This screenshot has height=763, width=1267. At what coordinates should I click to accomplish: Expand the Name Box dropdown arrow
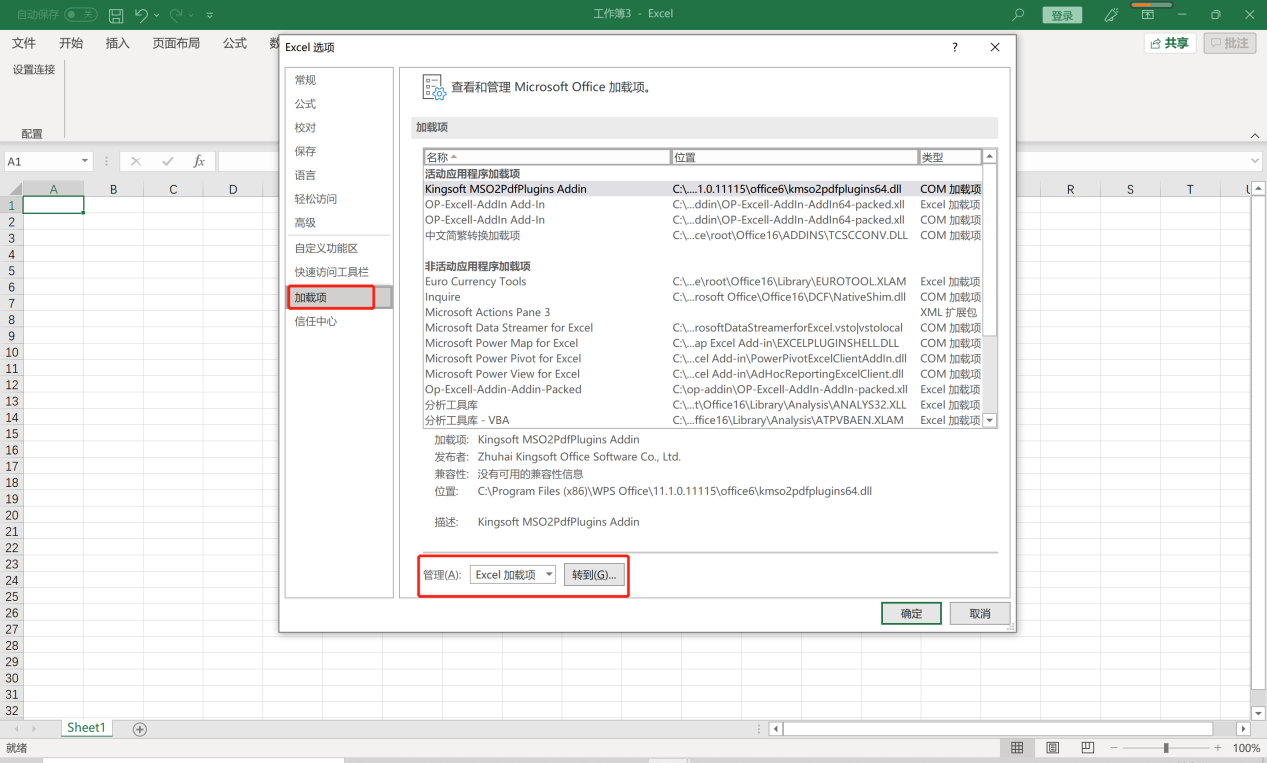(84, 161)
